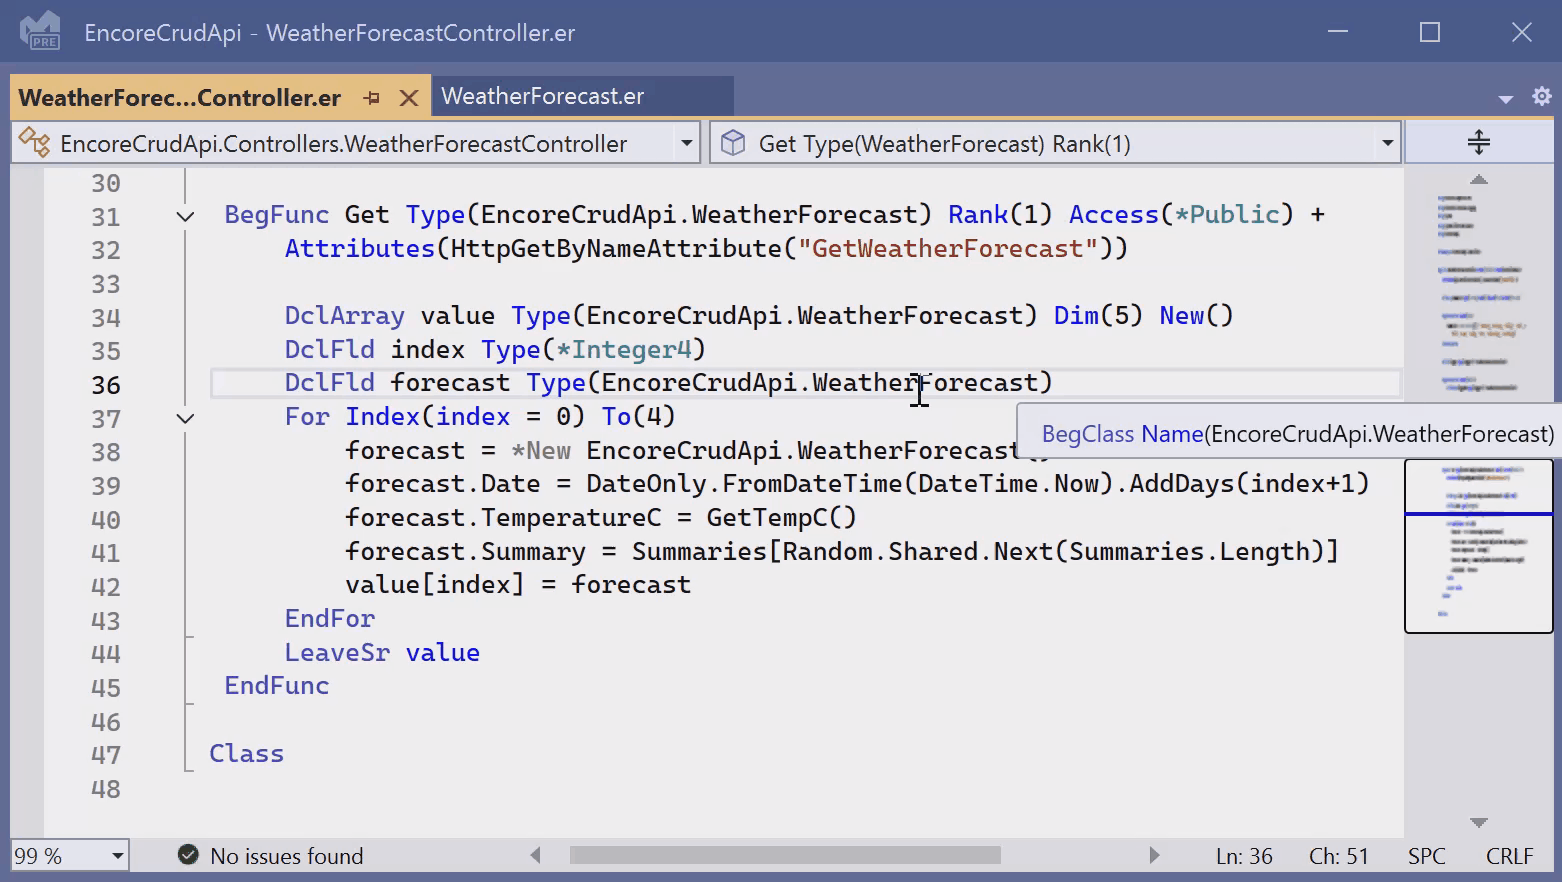Viewport: 1562px width, 882px height.
Task: Click the "GetWeatherForecast" string literal
Action: [947, 248]
